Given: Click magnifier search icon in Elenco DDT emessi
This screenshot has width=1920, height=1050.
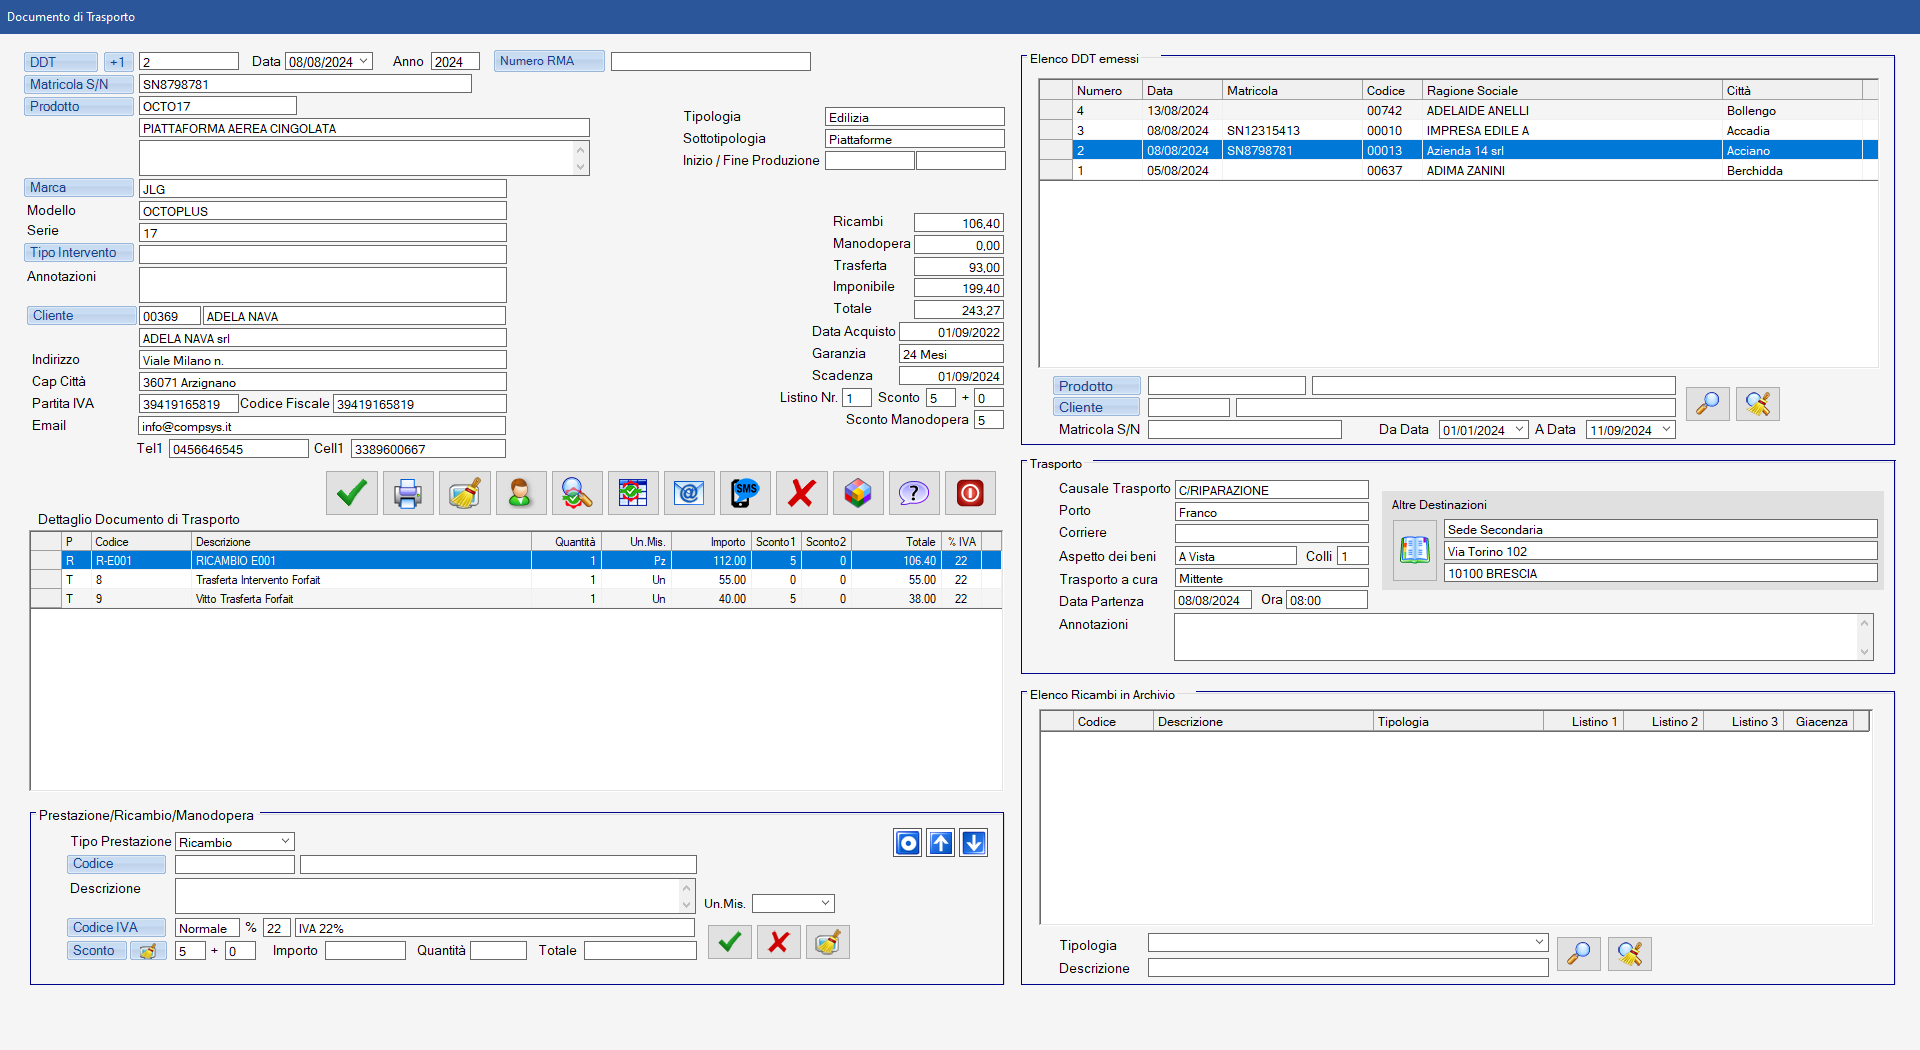Looking at the screenshot, I should (x=1707, y=404).
